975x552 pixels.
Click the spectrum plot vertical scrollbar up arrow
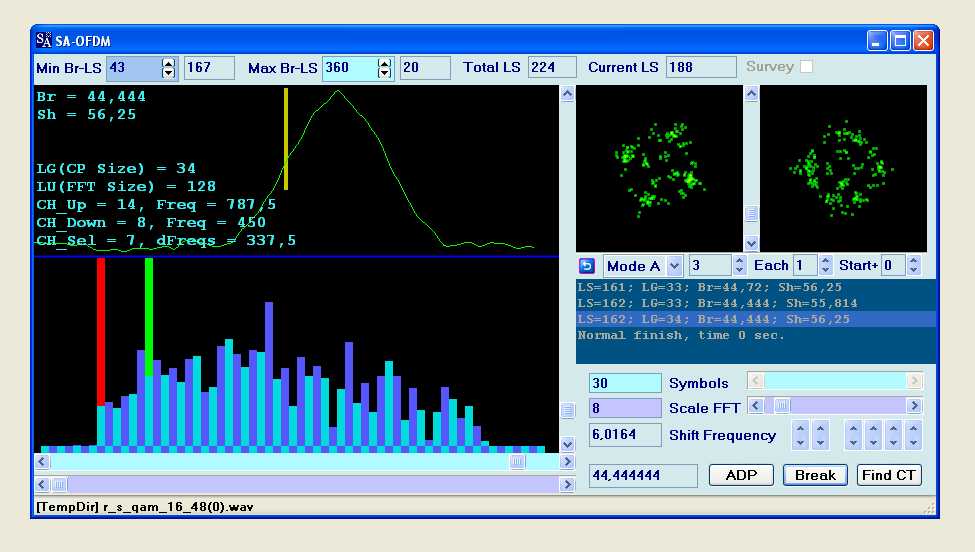coord(568,94)
